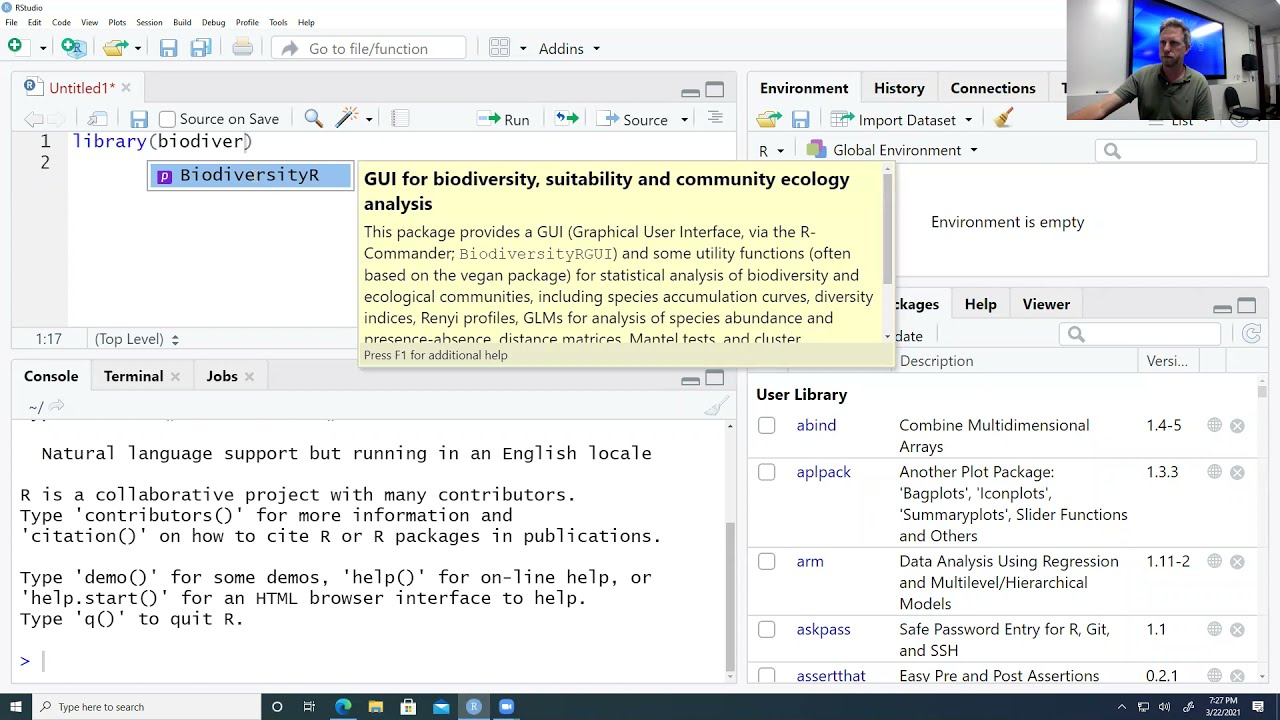Image resolution: width=1280 pixels, height=720 pixels.
Task: Open Mail app from taskbar
Action: (441, 707)
